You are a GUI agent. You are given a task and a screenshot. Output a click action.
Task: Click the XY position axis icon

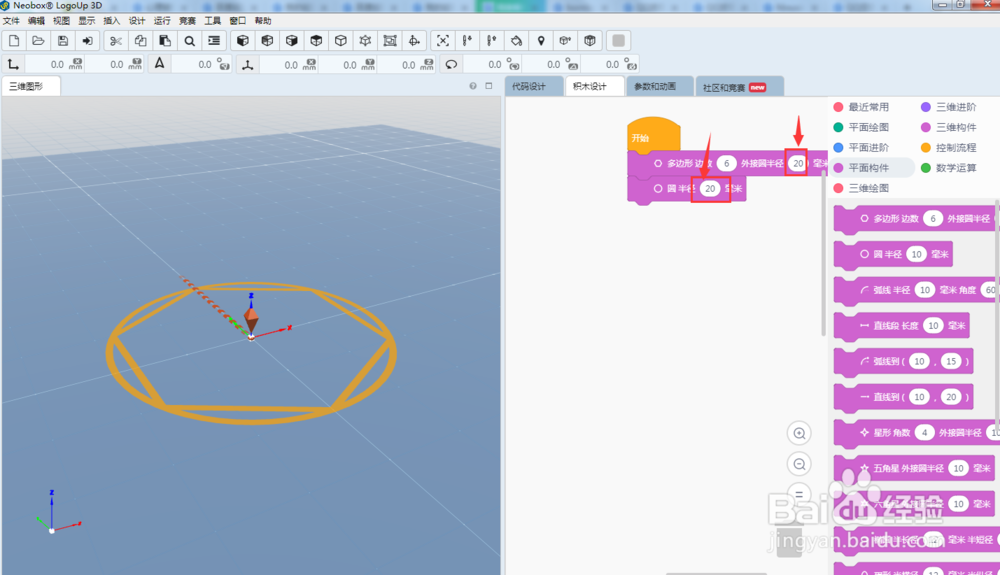[x=13, y=64]
